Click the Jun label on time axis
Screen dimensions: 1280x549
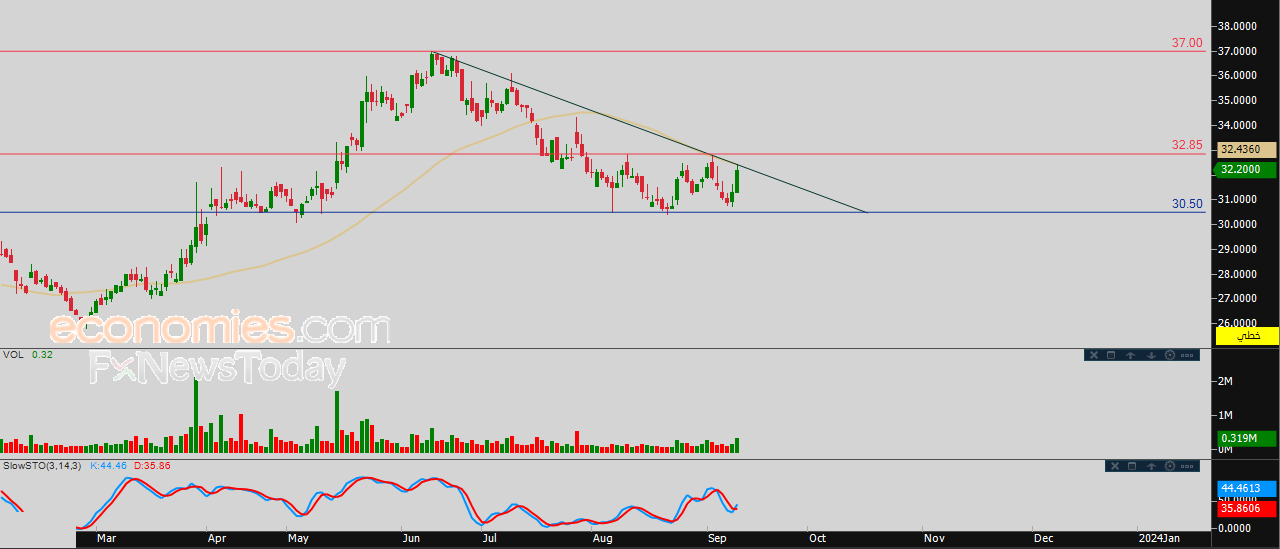click(412, 538)
